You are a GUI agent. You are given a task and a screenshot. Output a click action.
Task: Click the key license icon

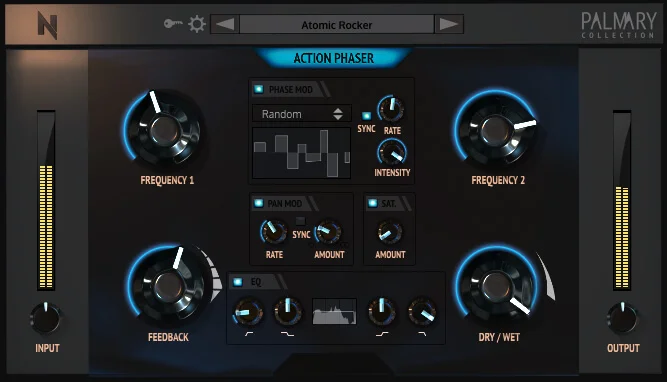[173, 24]
